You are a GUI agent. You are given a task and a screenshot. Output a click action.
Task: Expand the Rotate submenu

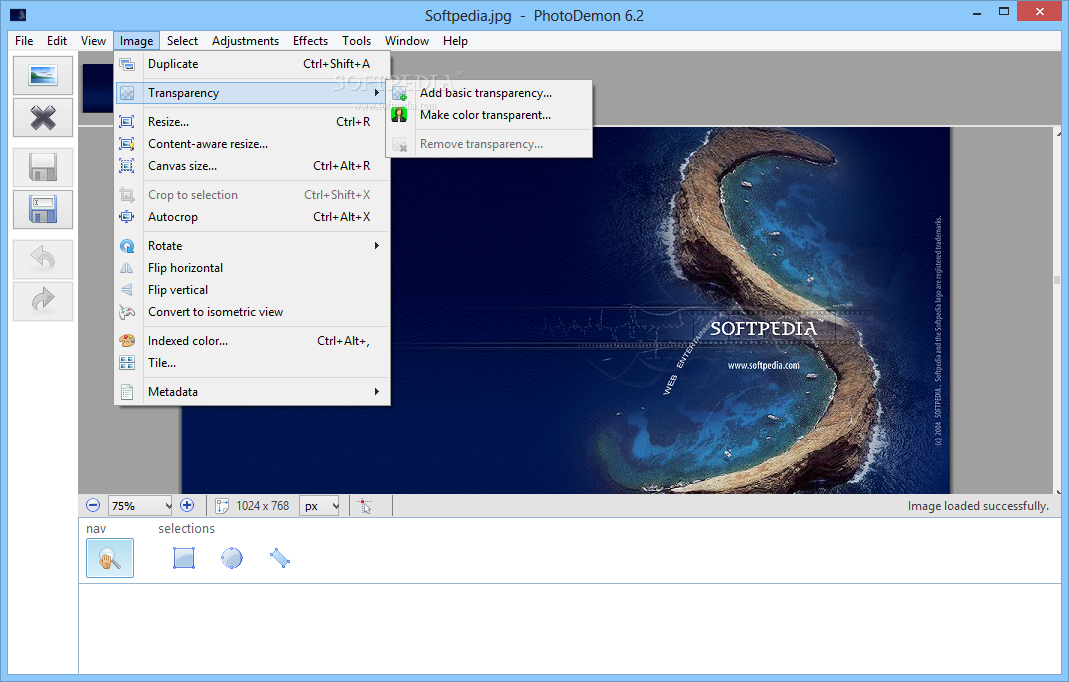click(x=252, y=246)
